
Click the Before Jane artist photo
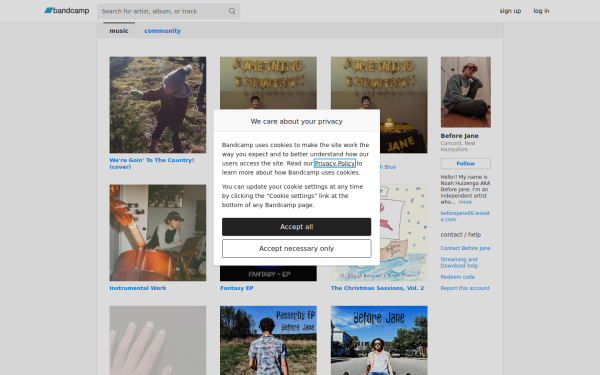pyautogui.click(x=466, y=92)
